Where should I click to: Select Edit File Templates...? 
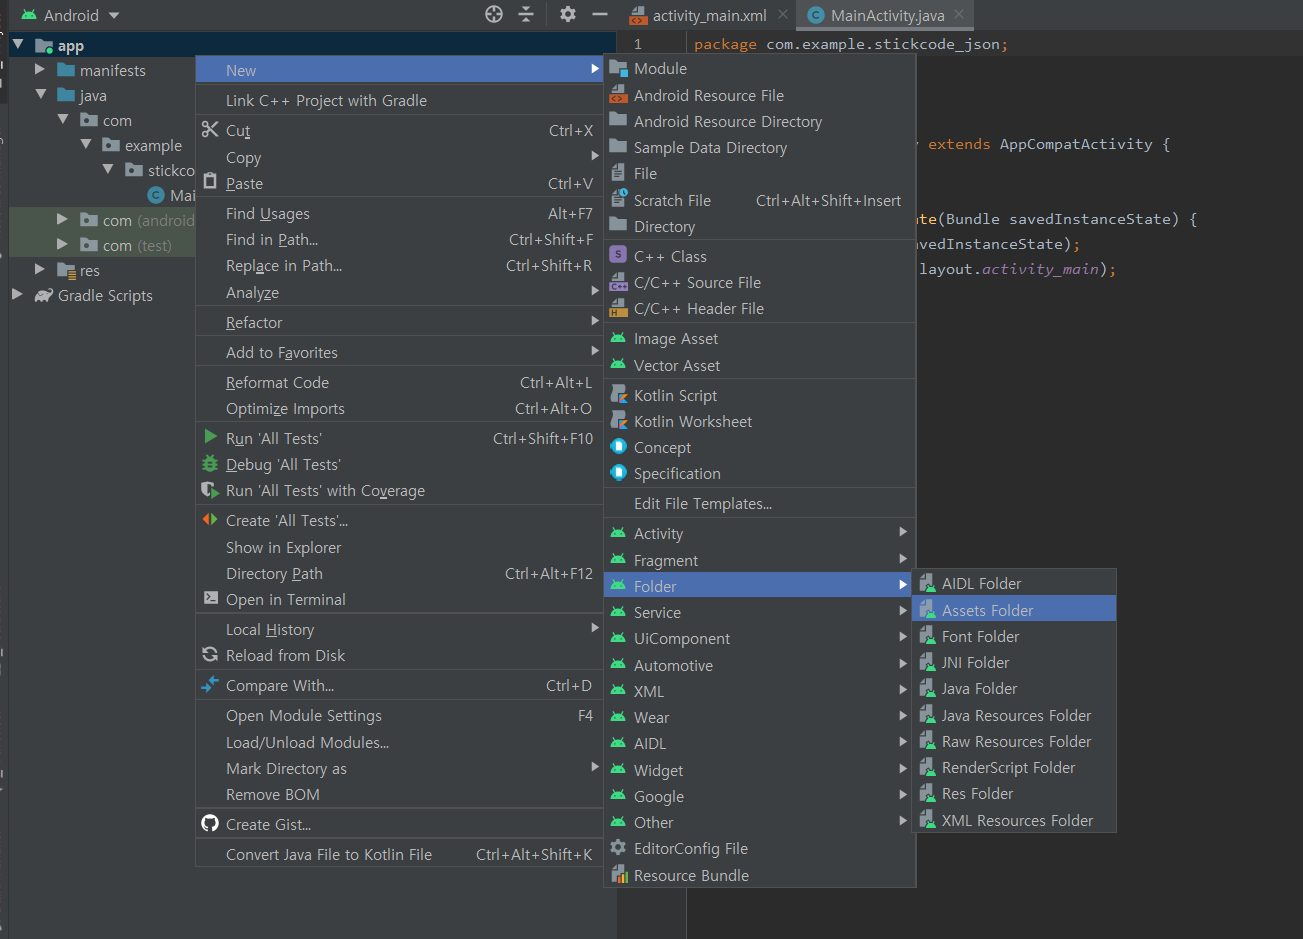760,503
